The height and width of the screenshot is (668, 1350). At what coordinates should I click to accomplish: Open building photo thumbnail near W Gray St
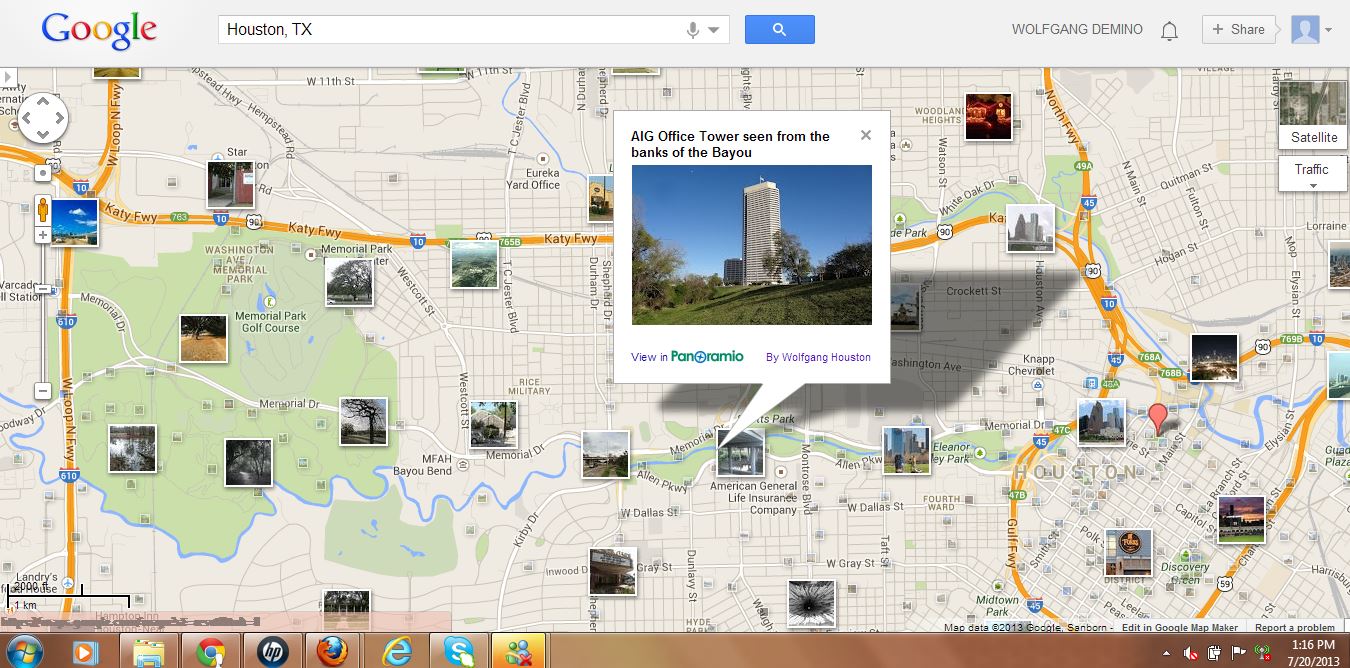(612, 571)
